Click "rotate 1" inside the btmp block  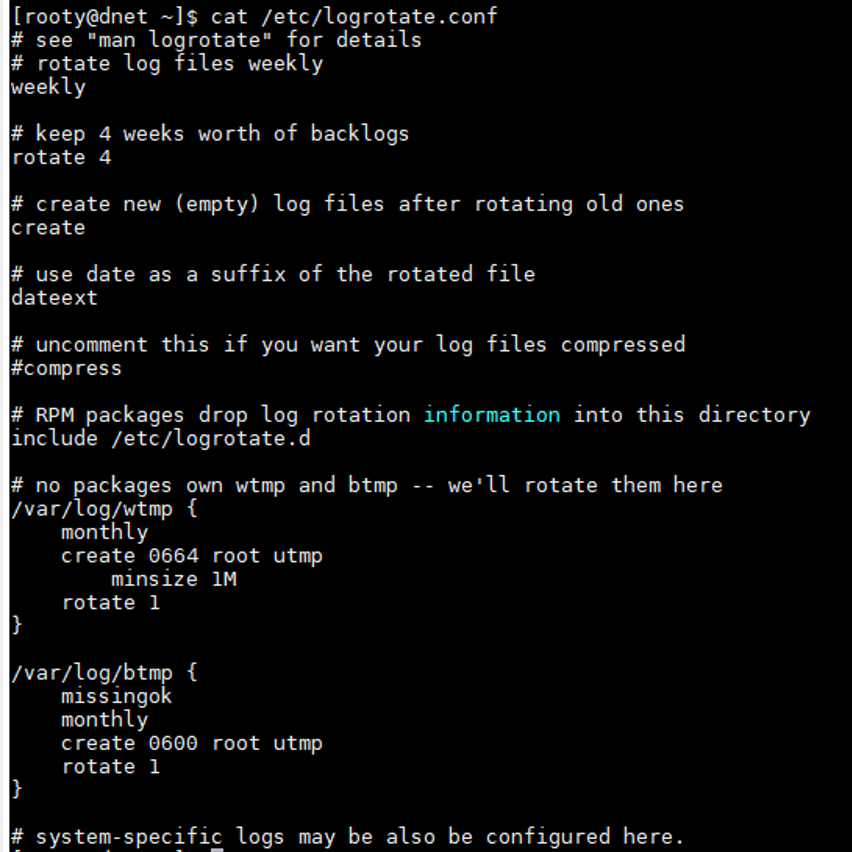click(110, 766)
